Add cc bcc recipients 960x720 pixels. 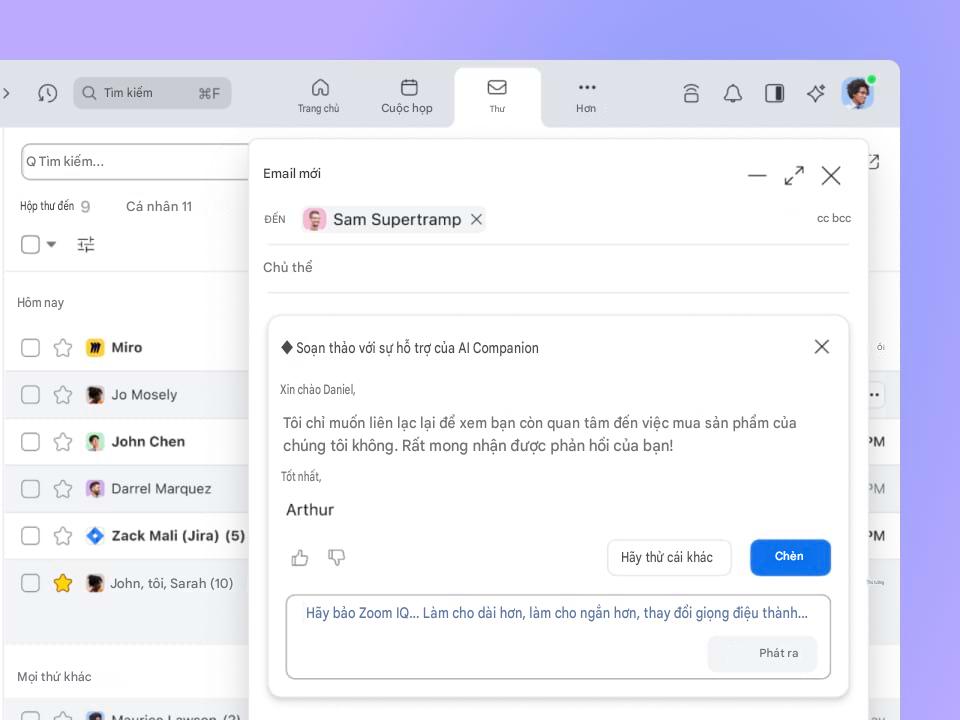click(834, 219)
